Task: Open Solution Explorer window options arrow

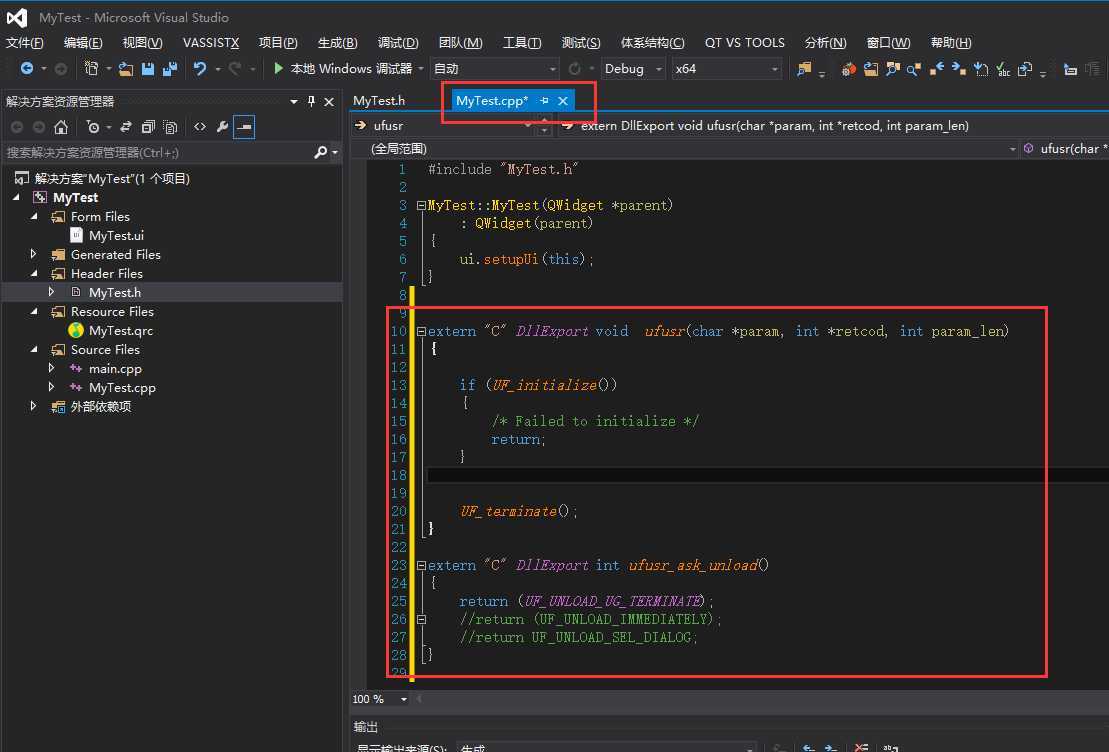Action: point(294,102)
